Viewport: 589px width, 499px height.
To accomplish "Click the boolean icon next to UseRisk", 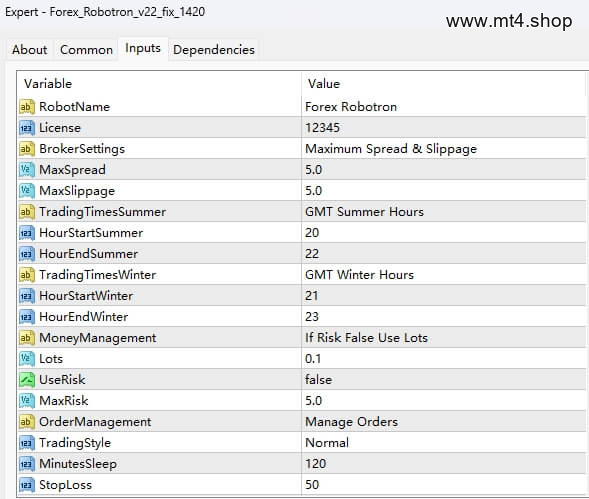I will (x=27, y=380).
